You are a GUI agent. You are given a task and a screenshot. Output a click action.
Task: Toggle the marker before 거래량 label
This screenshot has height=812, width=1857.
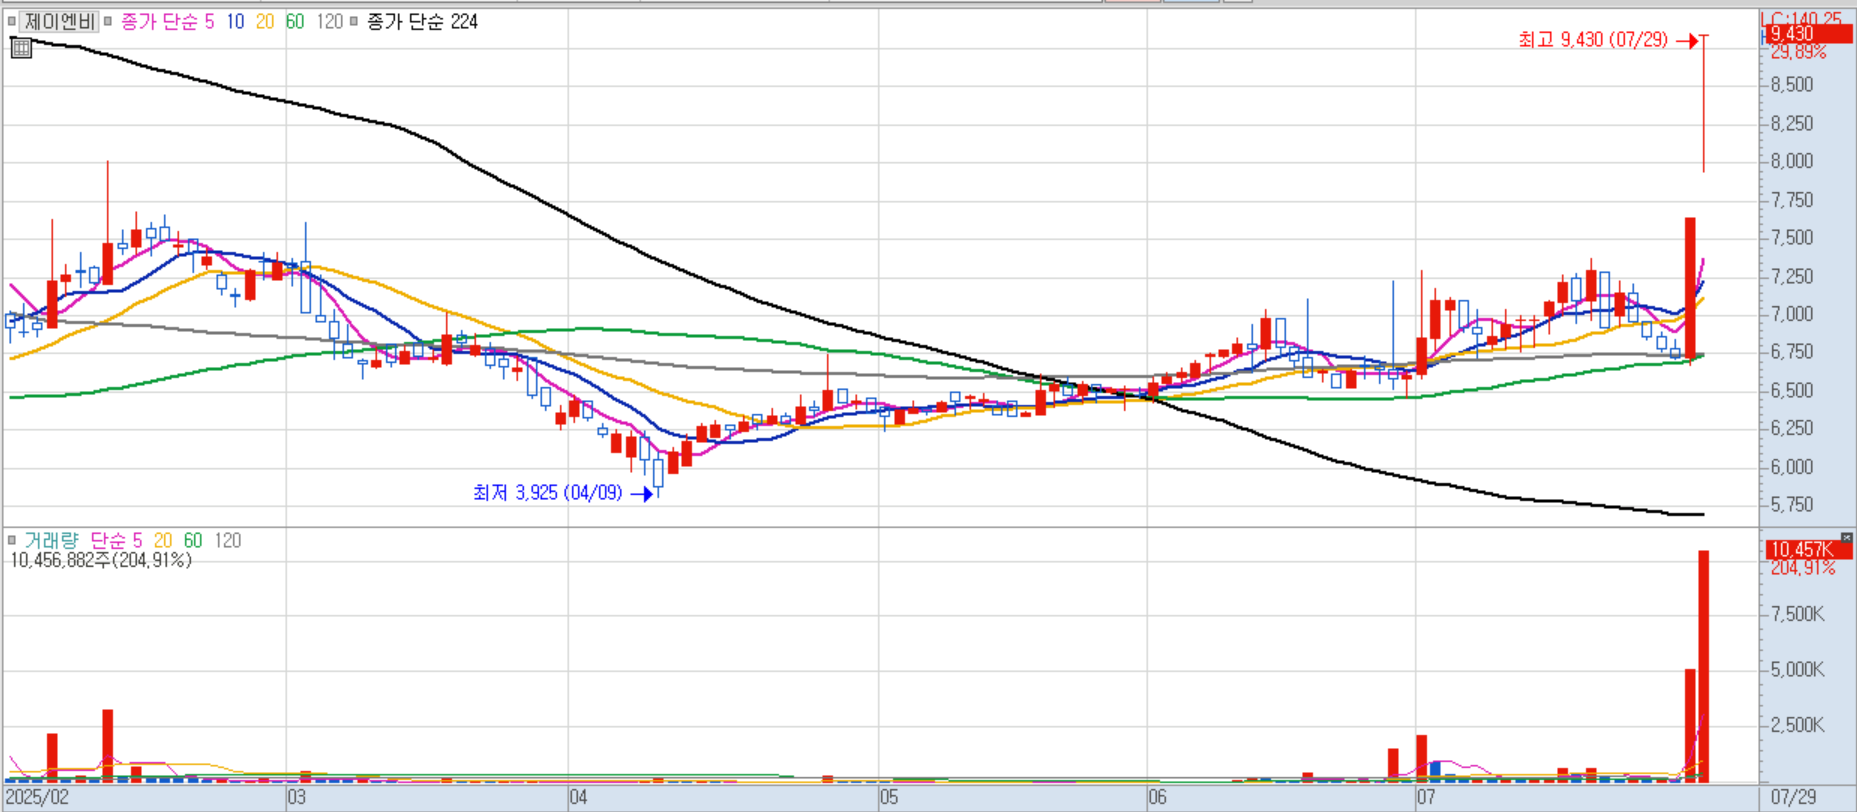point(12,540)
